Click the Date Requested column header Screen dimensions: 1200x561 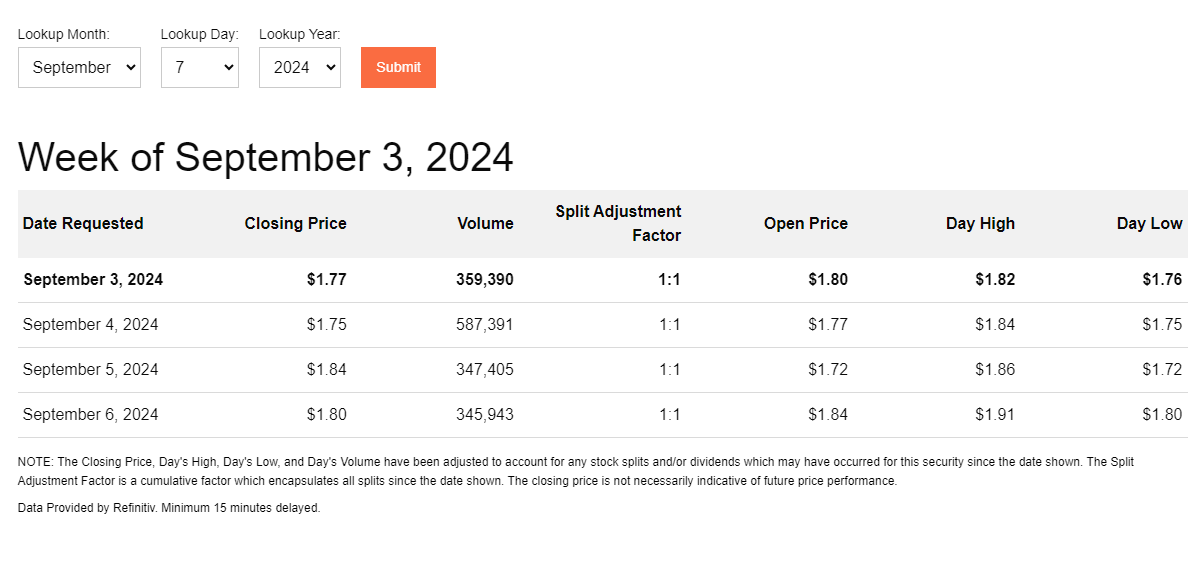83,223
